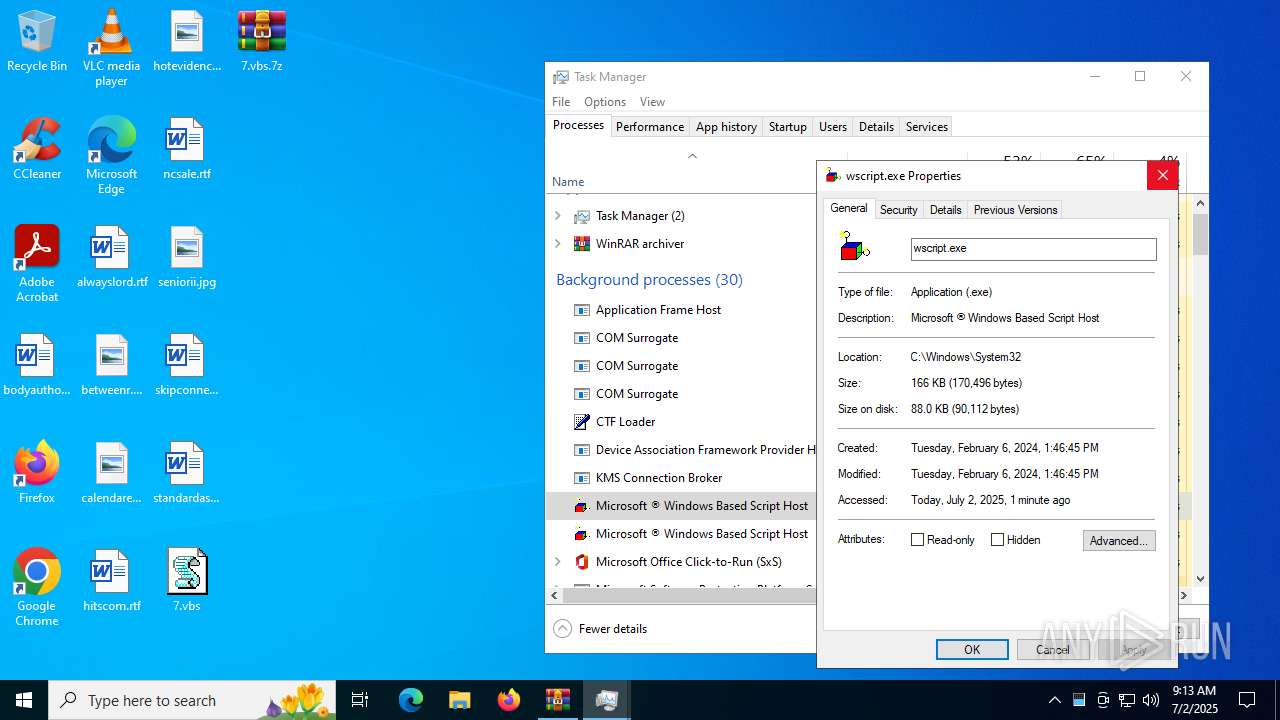Switch to Task Manager's Details tab
Viewport: 1280px width, 720px height.
coord(876,127)
